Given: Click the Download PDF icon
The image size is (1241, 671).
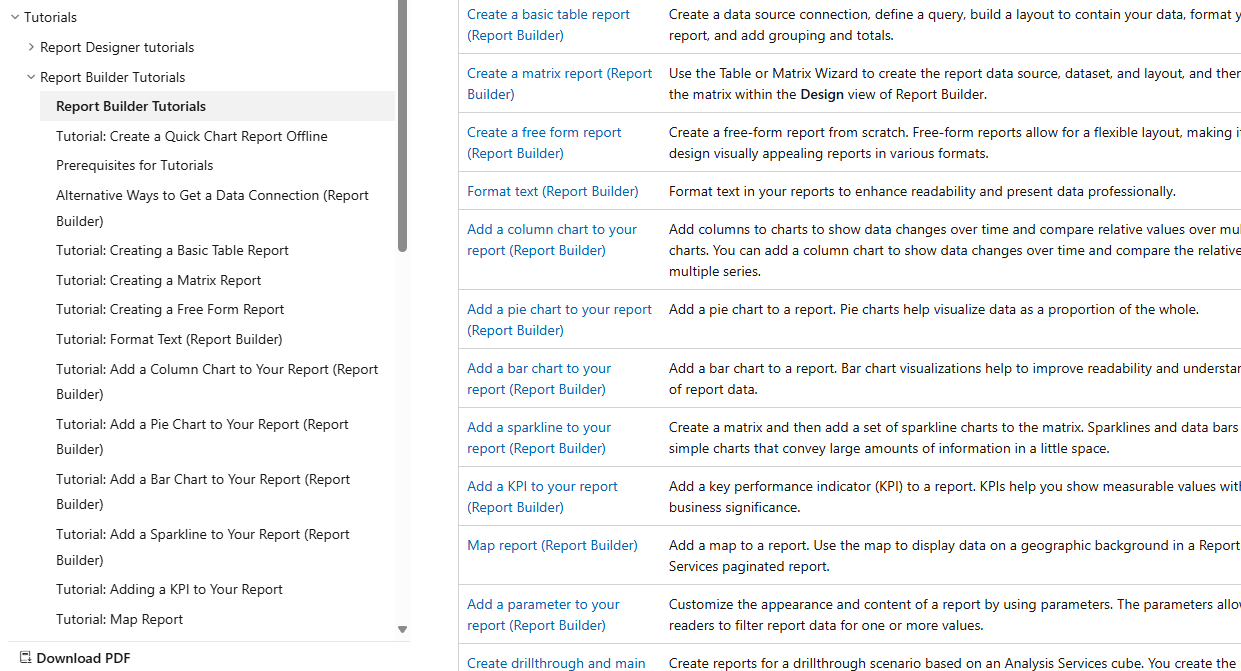Looking at the screenshot, I should point(26,658).
